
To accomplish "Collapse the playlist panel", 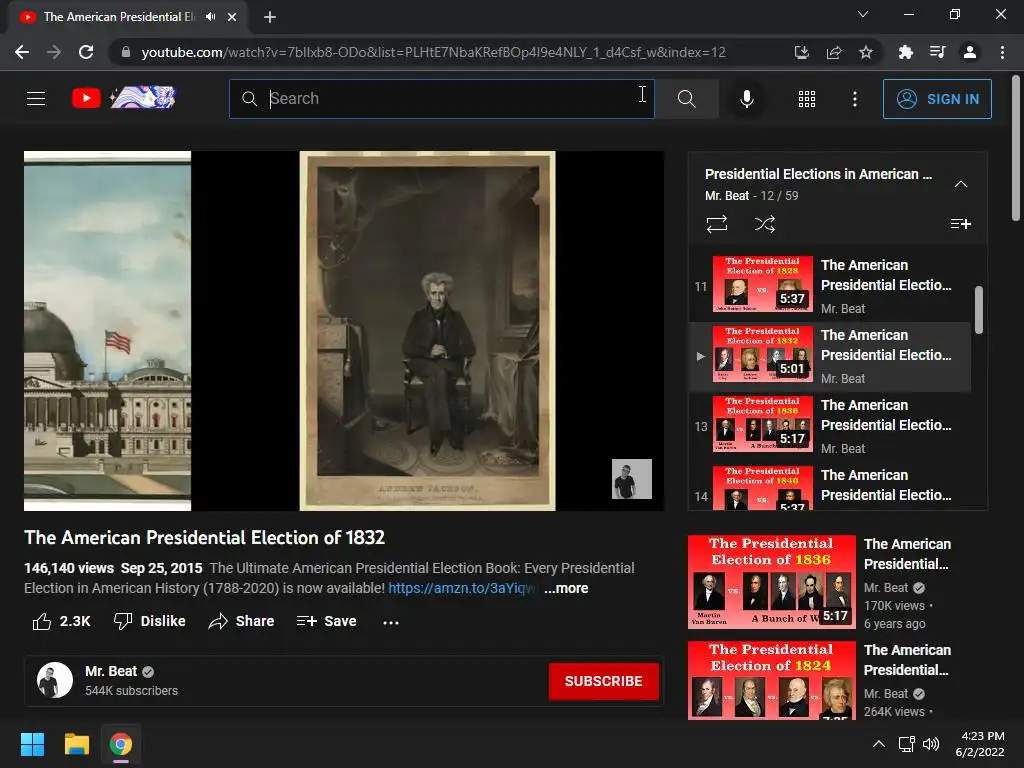I will pos(961,184).
